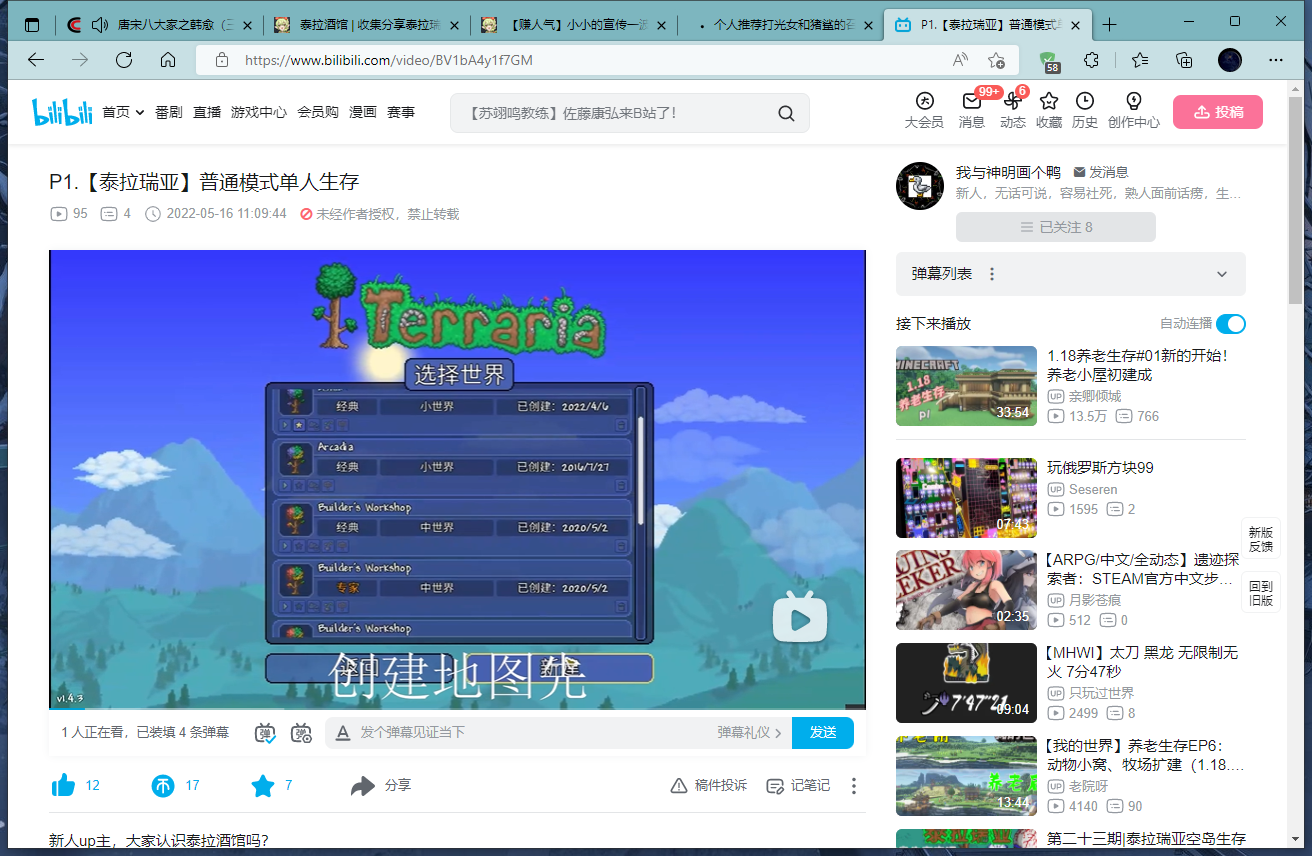This screenshot has width=1312, height=856.
Task: Click the thumbs-up like icon
Action: pyautogui.click(x=64, y=786)
